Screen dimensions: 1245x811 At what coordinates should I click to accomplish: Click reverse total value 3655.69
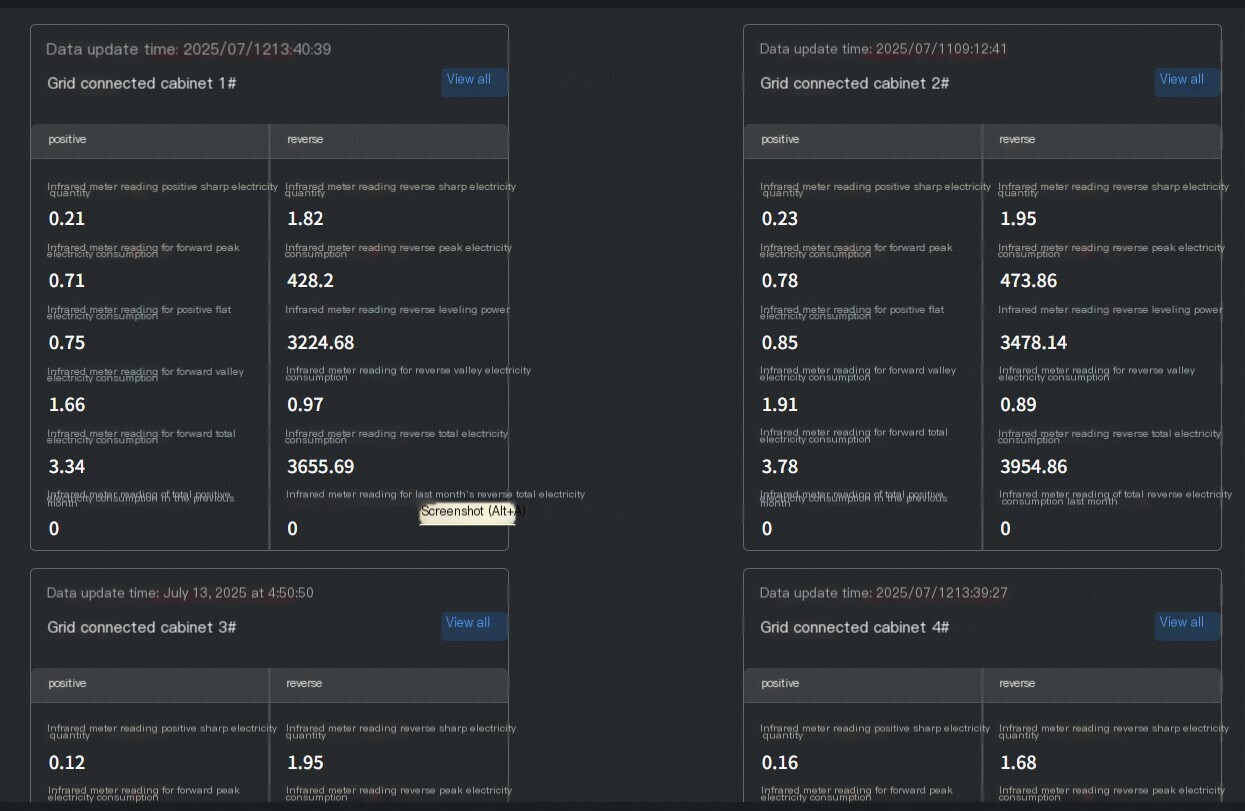[321, 466]
